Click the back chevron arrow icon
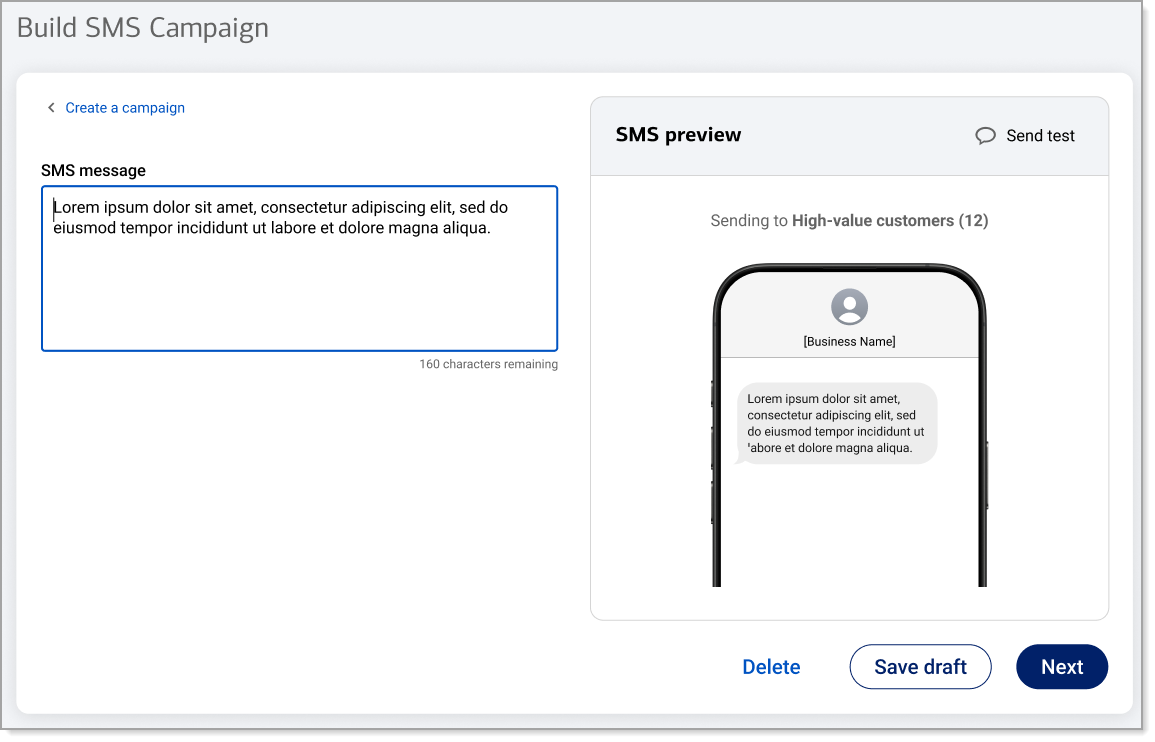Image resolution: width=1155 pixels, height=742 pixels. click(x=51, y=108)
